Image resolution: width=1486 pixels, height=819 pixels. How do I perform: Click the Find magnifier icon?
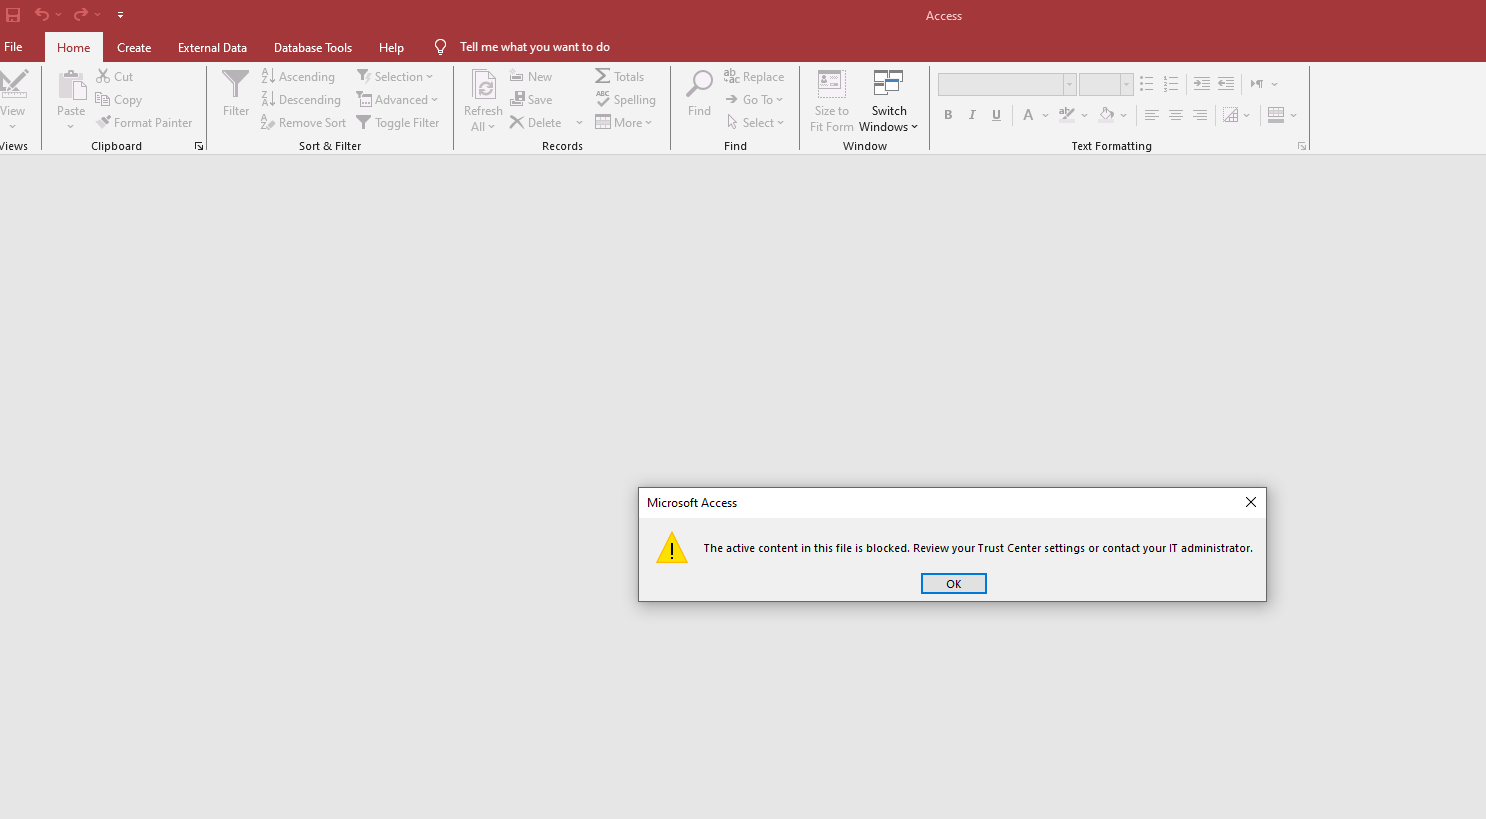pos(699,84)
